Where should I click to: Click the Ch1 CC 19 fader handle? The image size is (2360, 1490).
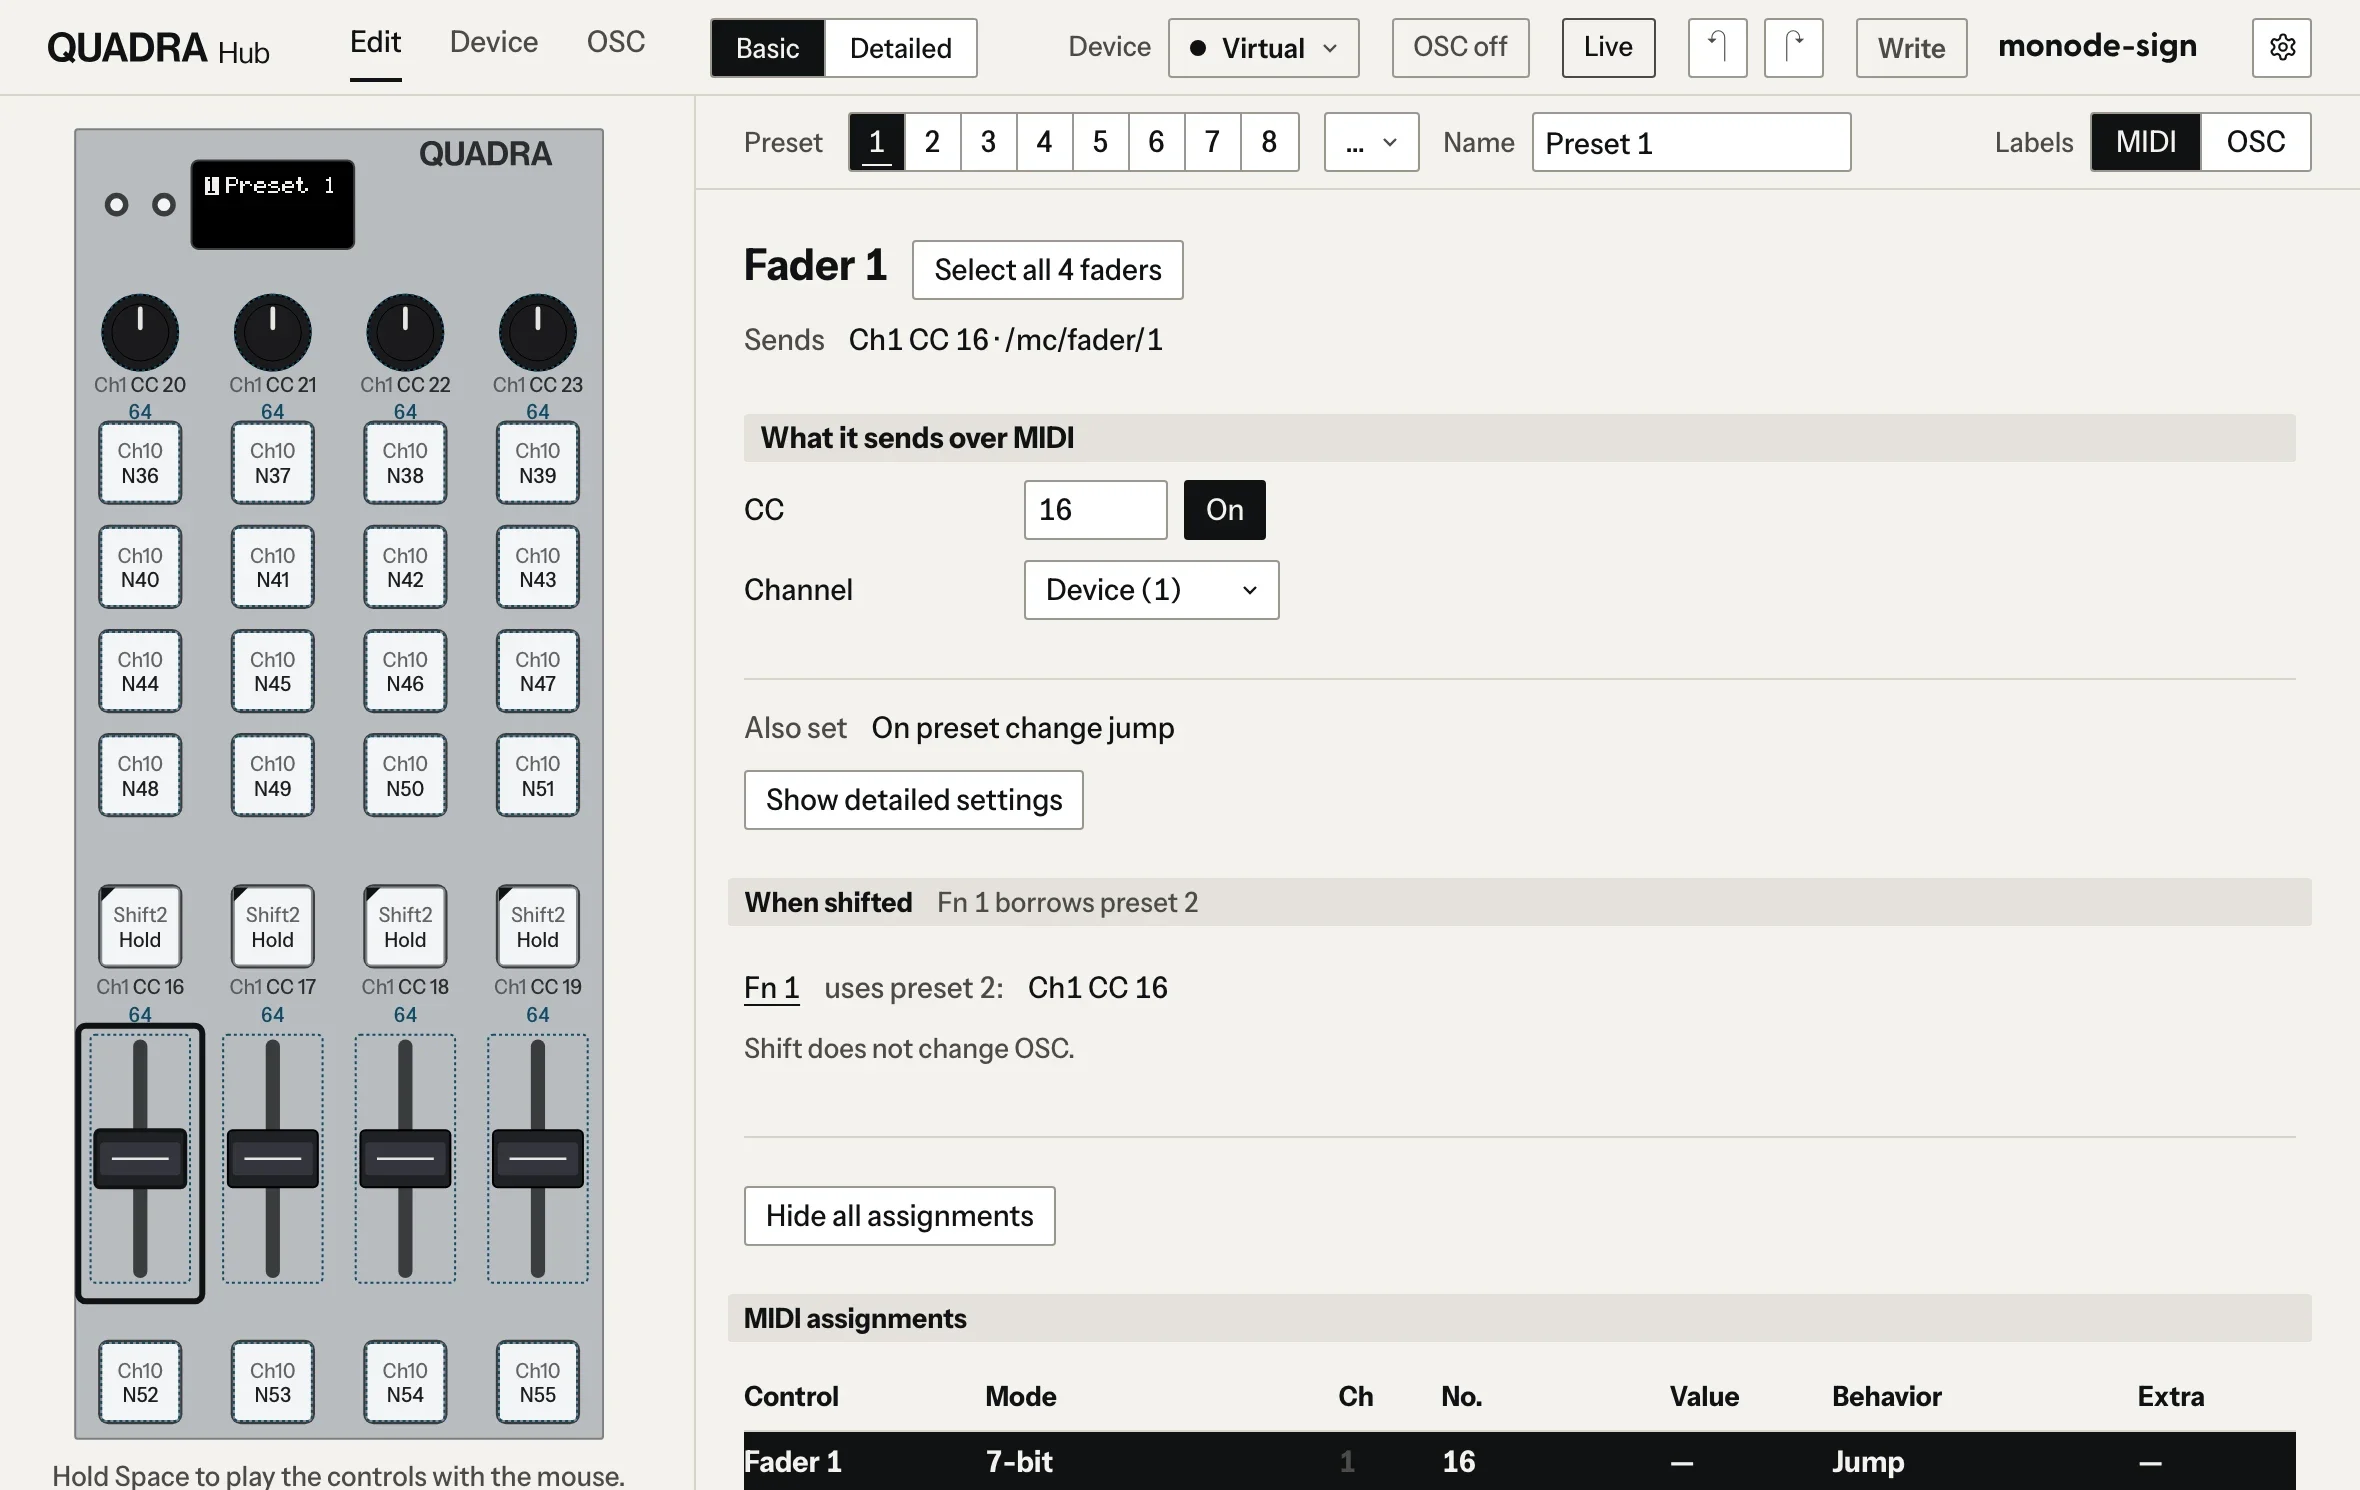pos(538,1158)
